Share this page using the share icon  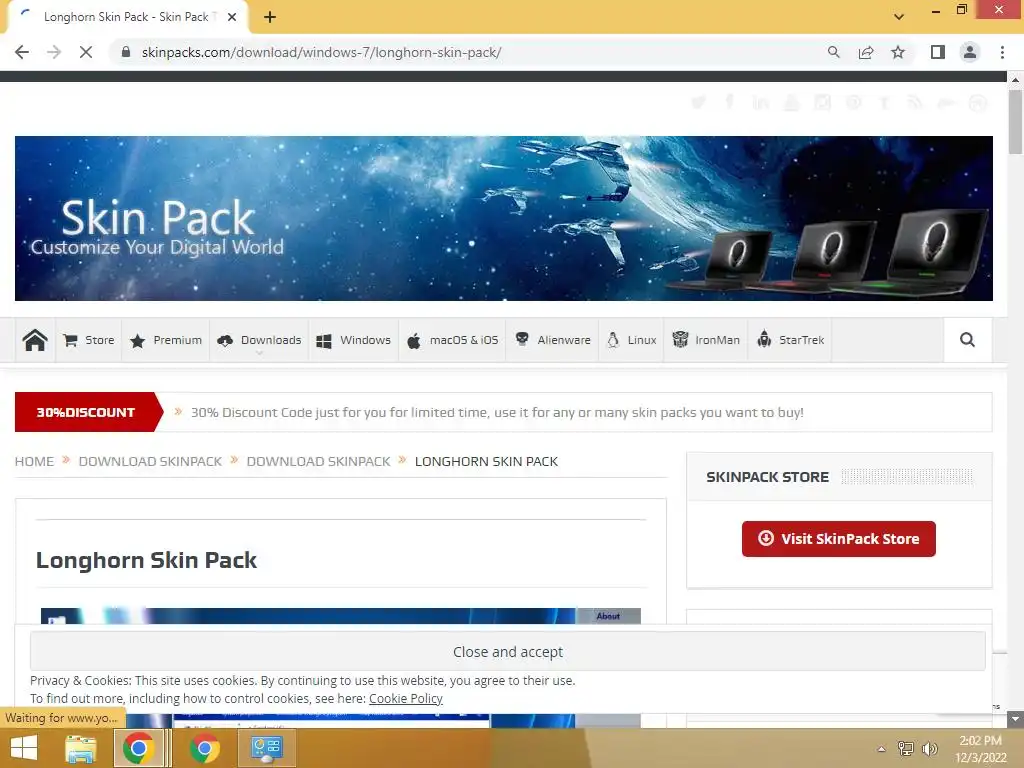(x=866, y=52)
